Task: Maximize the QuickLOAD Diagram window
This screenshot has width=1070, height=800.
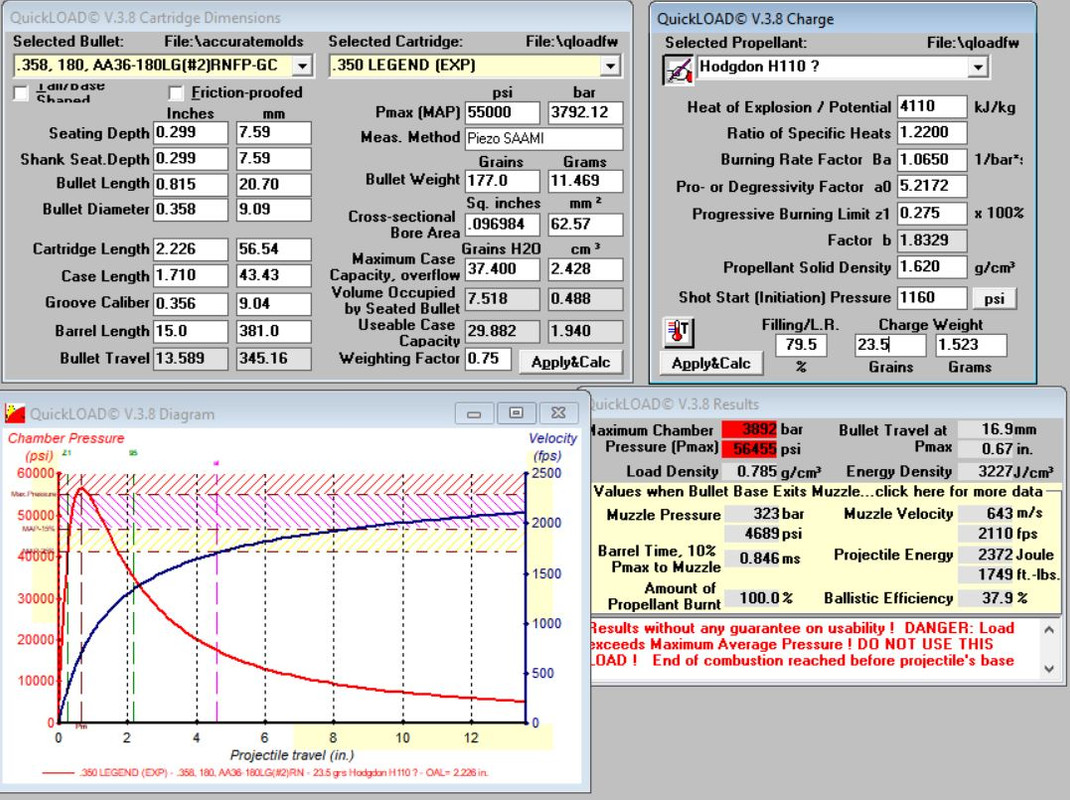Action: click(x=516, y=413)
